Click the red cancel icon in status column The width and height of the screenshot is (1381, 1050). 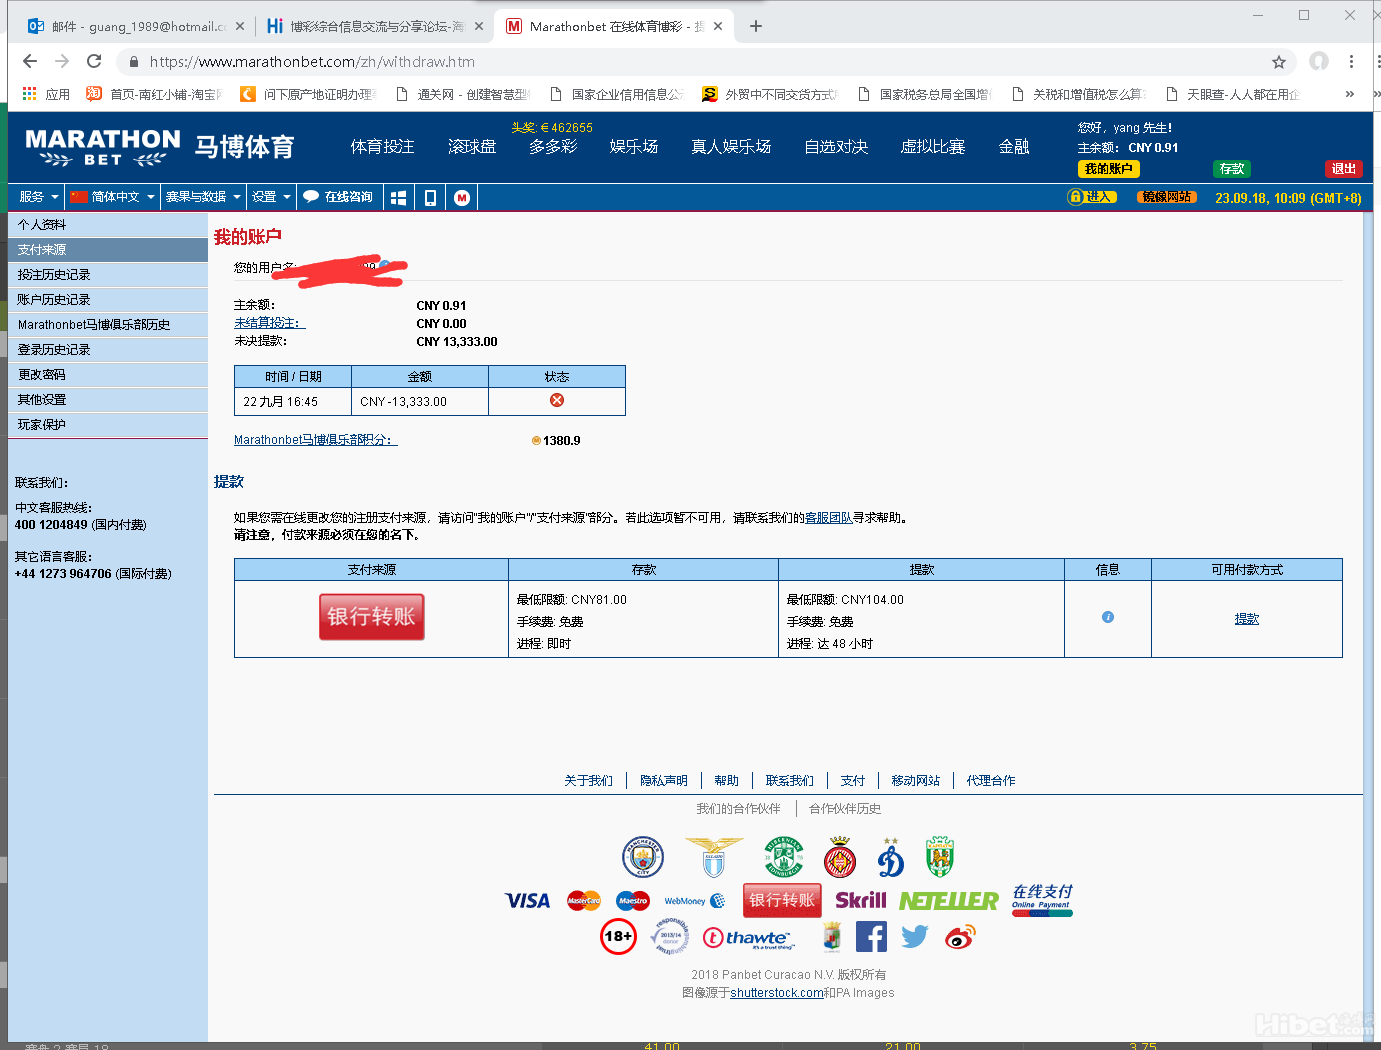pos(557,401)
